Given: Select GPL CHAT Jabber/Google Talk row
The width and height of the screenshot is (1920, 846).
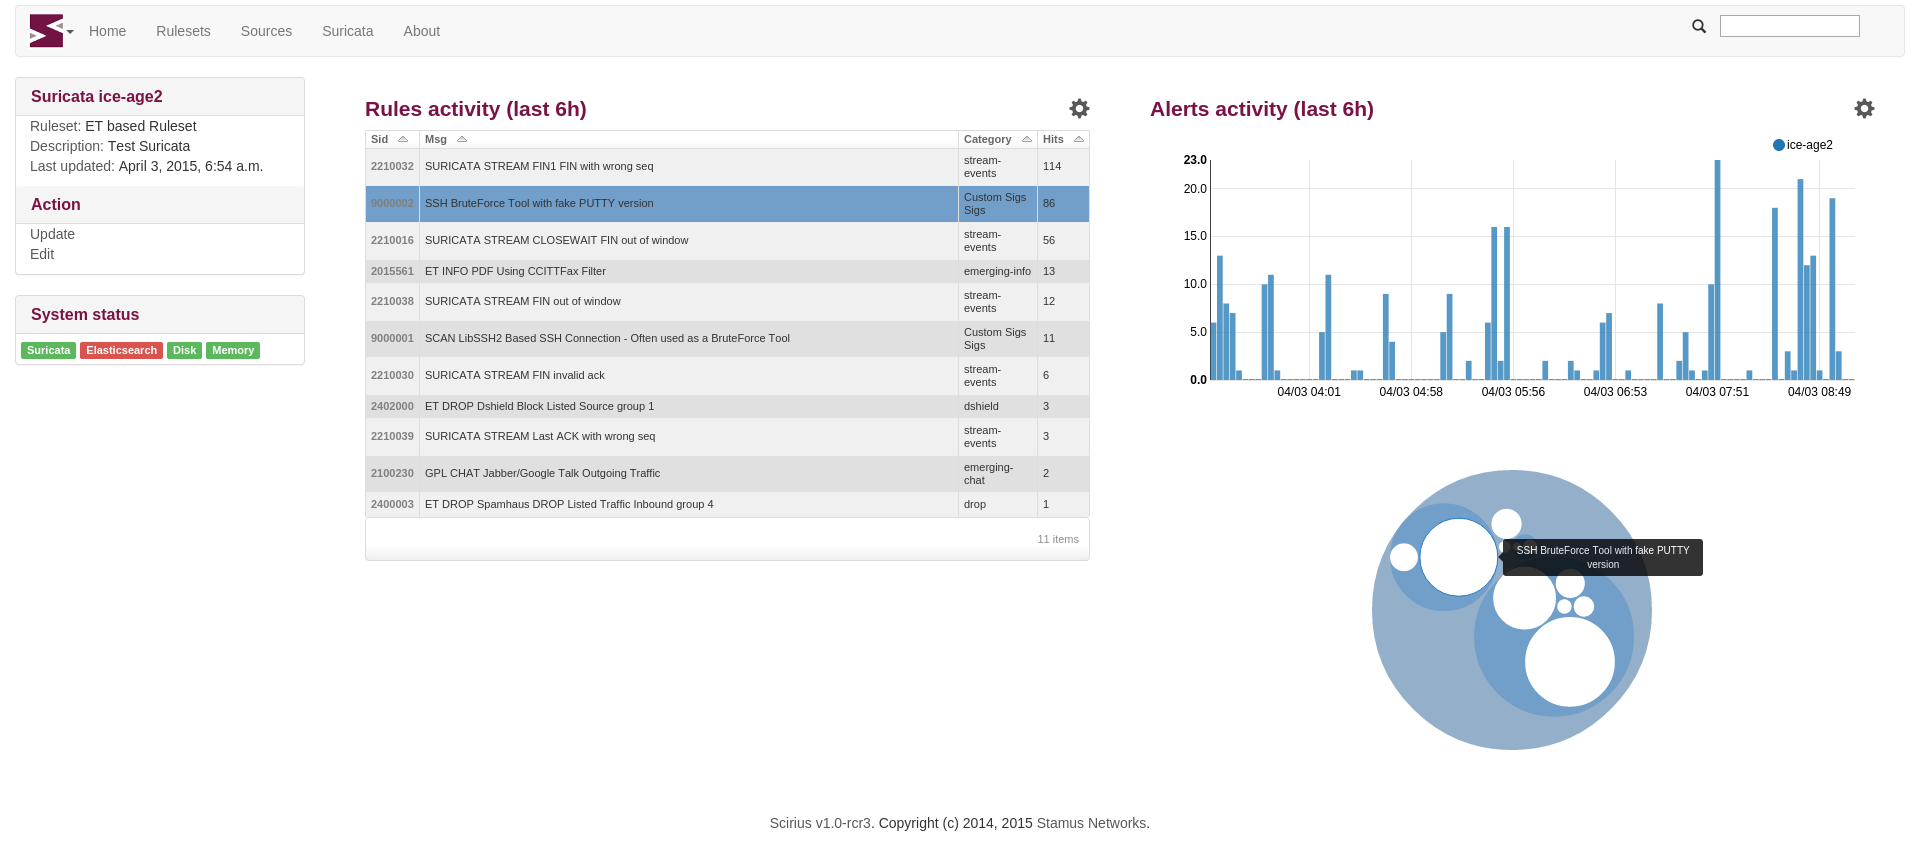Looking at the screenshot, I should 727,473.
